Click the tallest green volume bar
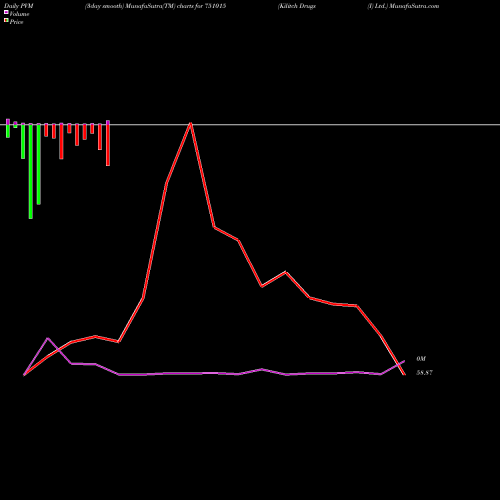Viewport: 500px width, 500px height. 31,171
